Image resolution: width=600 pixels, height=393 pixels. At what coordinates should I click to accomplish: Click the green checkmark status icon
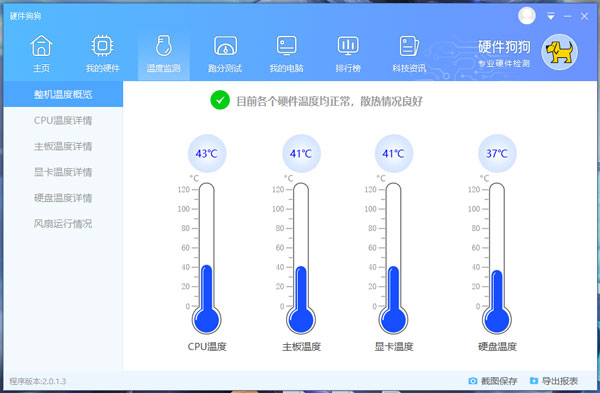[220, 100]
